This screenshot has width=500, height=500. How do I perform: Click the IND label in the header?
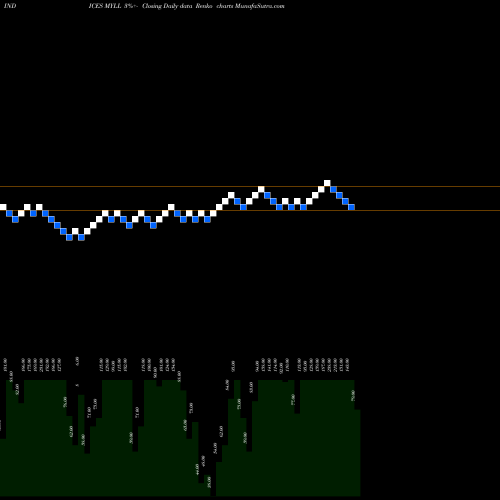(x=10, y=6)
